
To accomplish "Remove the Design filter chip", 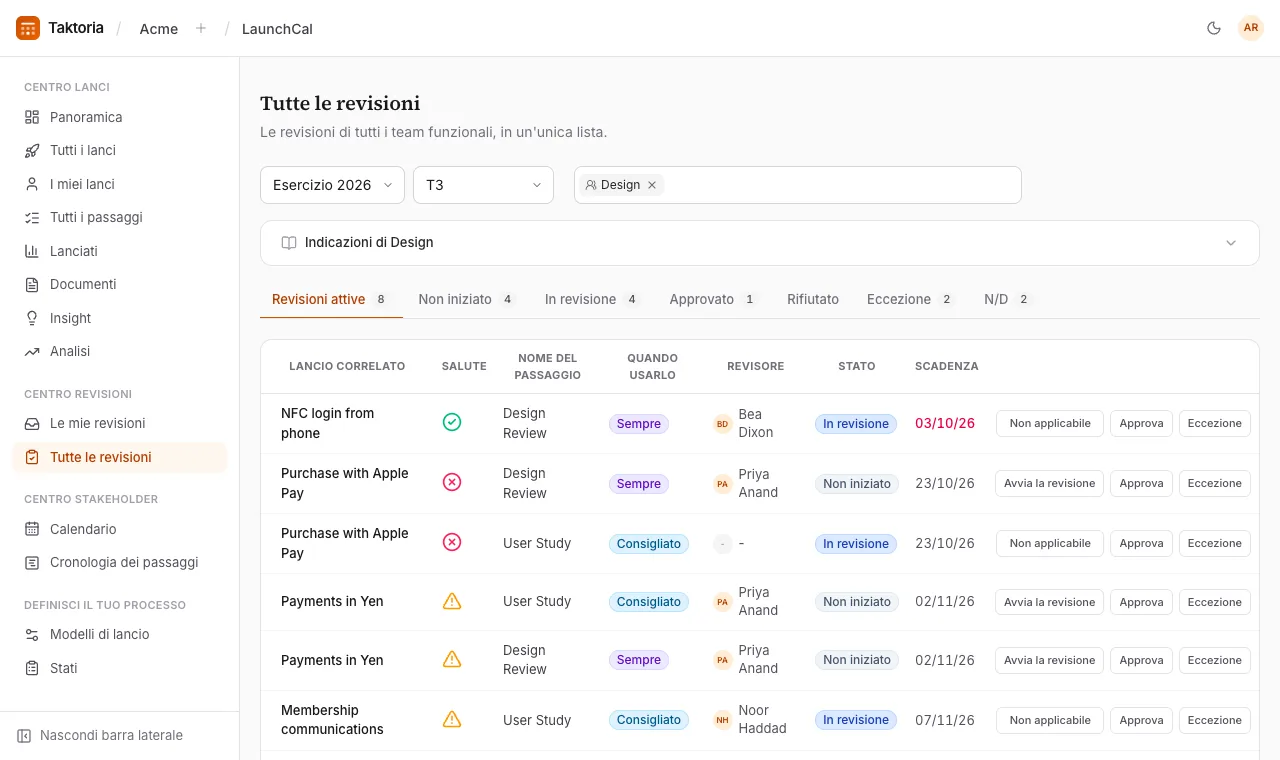I will [x=652, y=185].
